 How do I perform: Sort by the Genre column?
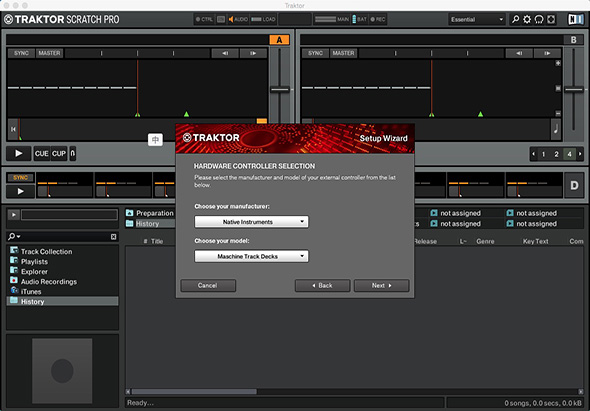pos(485,241)
